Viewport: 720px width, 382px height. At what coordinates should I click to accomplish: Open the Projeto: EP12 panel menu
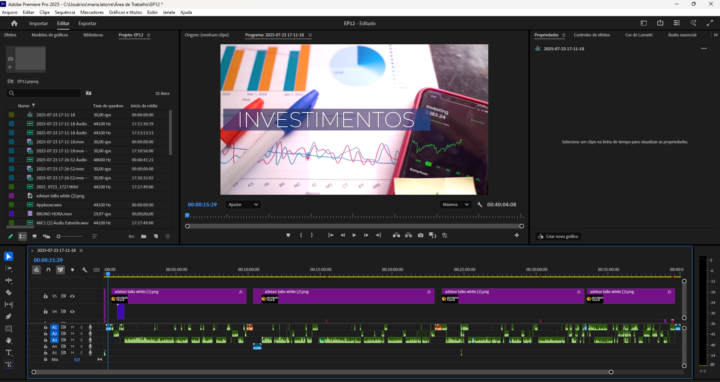148,35
